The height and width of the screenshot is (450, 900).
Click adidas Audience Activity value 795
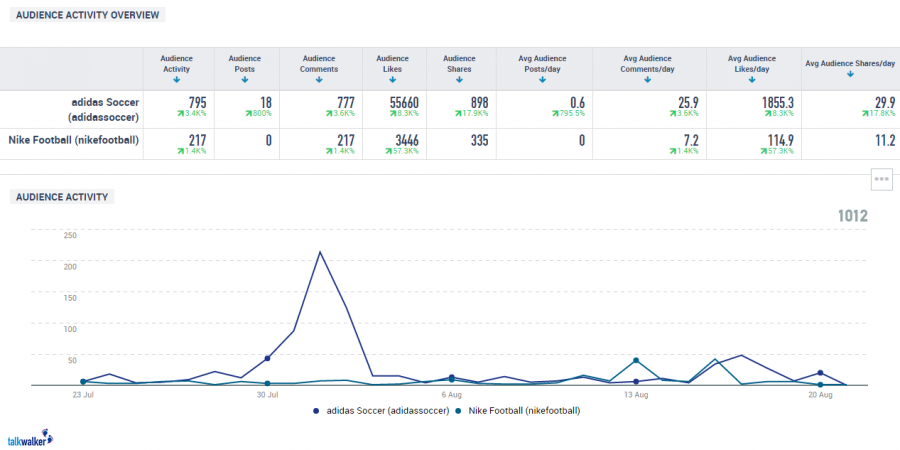click(x=197, y=103)
